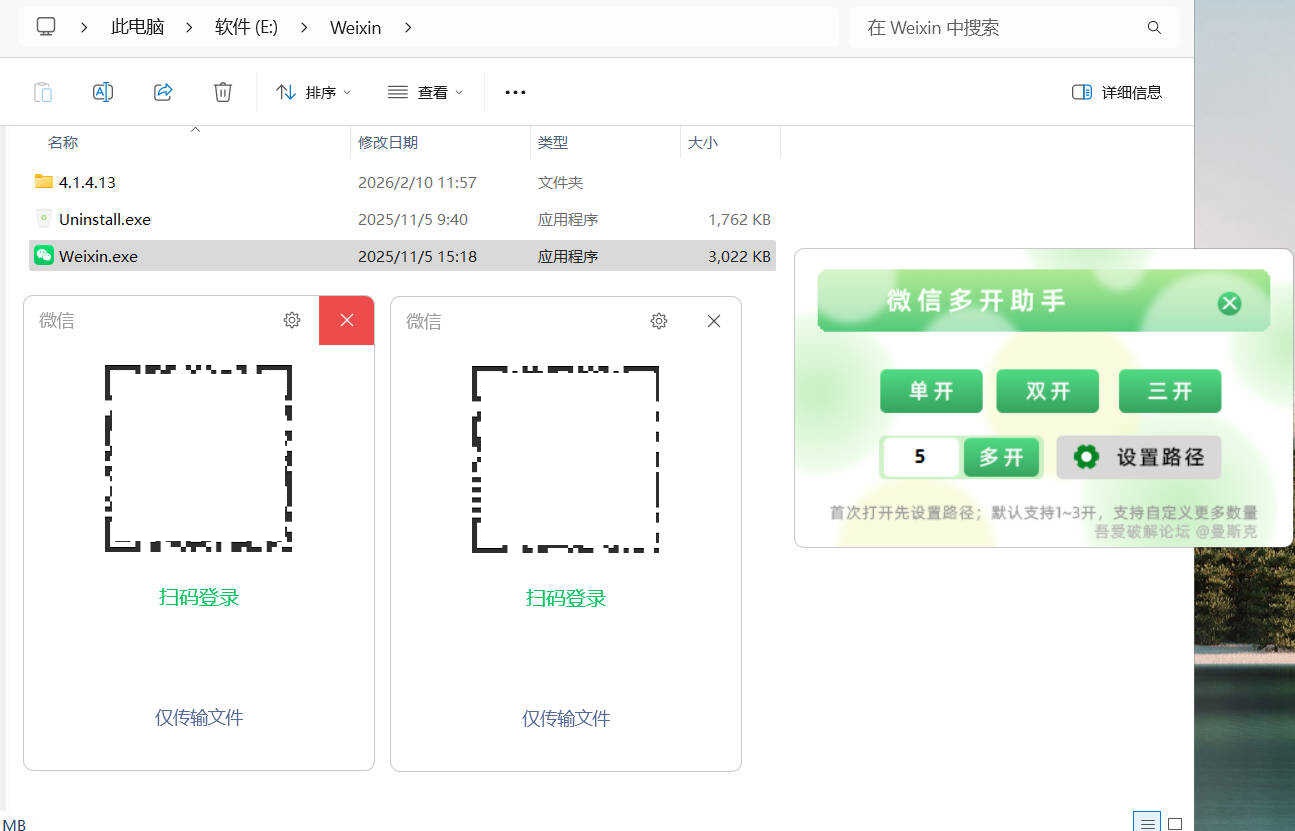The height and width of the screenshot is (831, 1295).
Task: Select Weixin in the breadcrumb path
Action: (355, 28)
